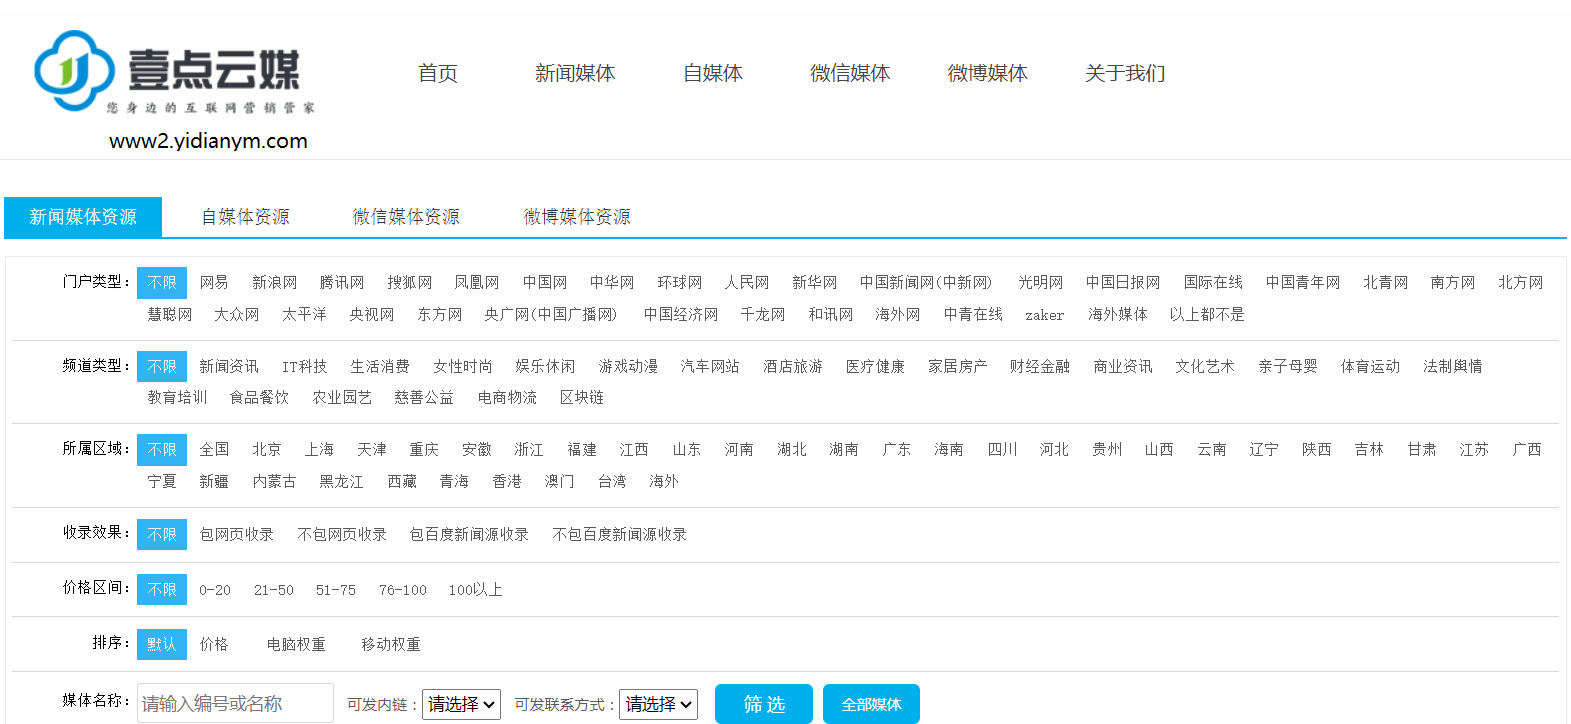Filter portal type by 腾讯网
The image size is (1571, 724).
click(342, 283)
